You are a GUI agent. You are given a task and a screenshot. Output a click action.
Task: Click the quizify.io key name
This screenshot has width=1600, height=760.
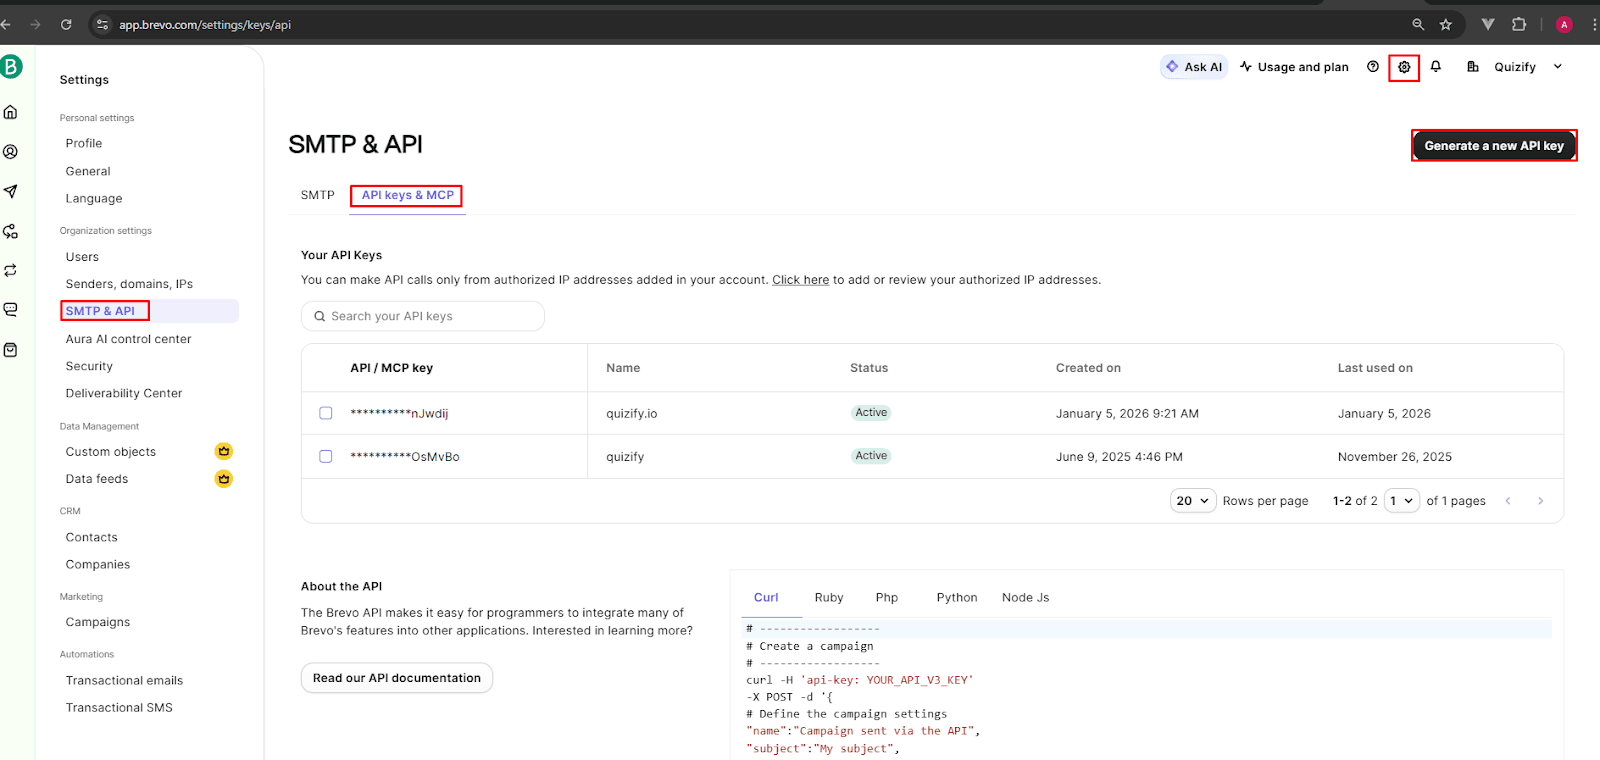(632, 413)
